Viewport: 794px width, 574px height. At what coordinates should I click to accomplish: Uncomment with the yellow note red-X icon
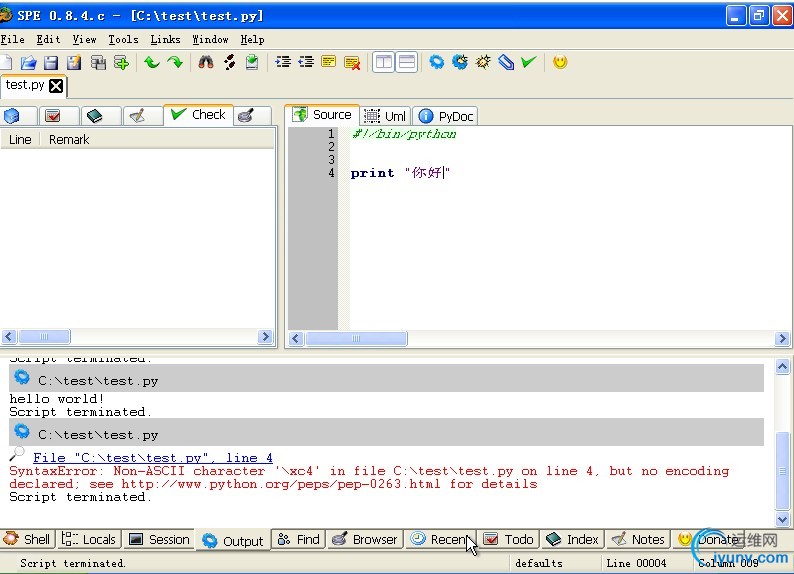[x=352, y=63]
